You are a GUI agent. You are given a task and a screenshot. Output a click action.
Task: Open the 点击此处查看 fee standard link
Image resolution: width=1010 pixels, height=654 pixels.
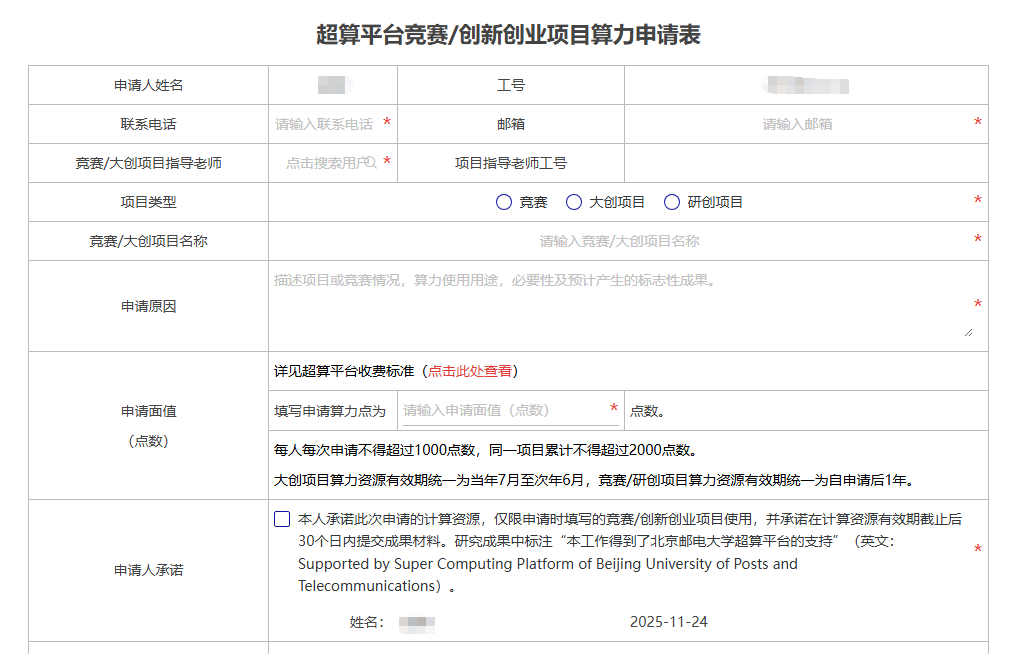(x=470, y=371)
